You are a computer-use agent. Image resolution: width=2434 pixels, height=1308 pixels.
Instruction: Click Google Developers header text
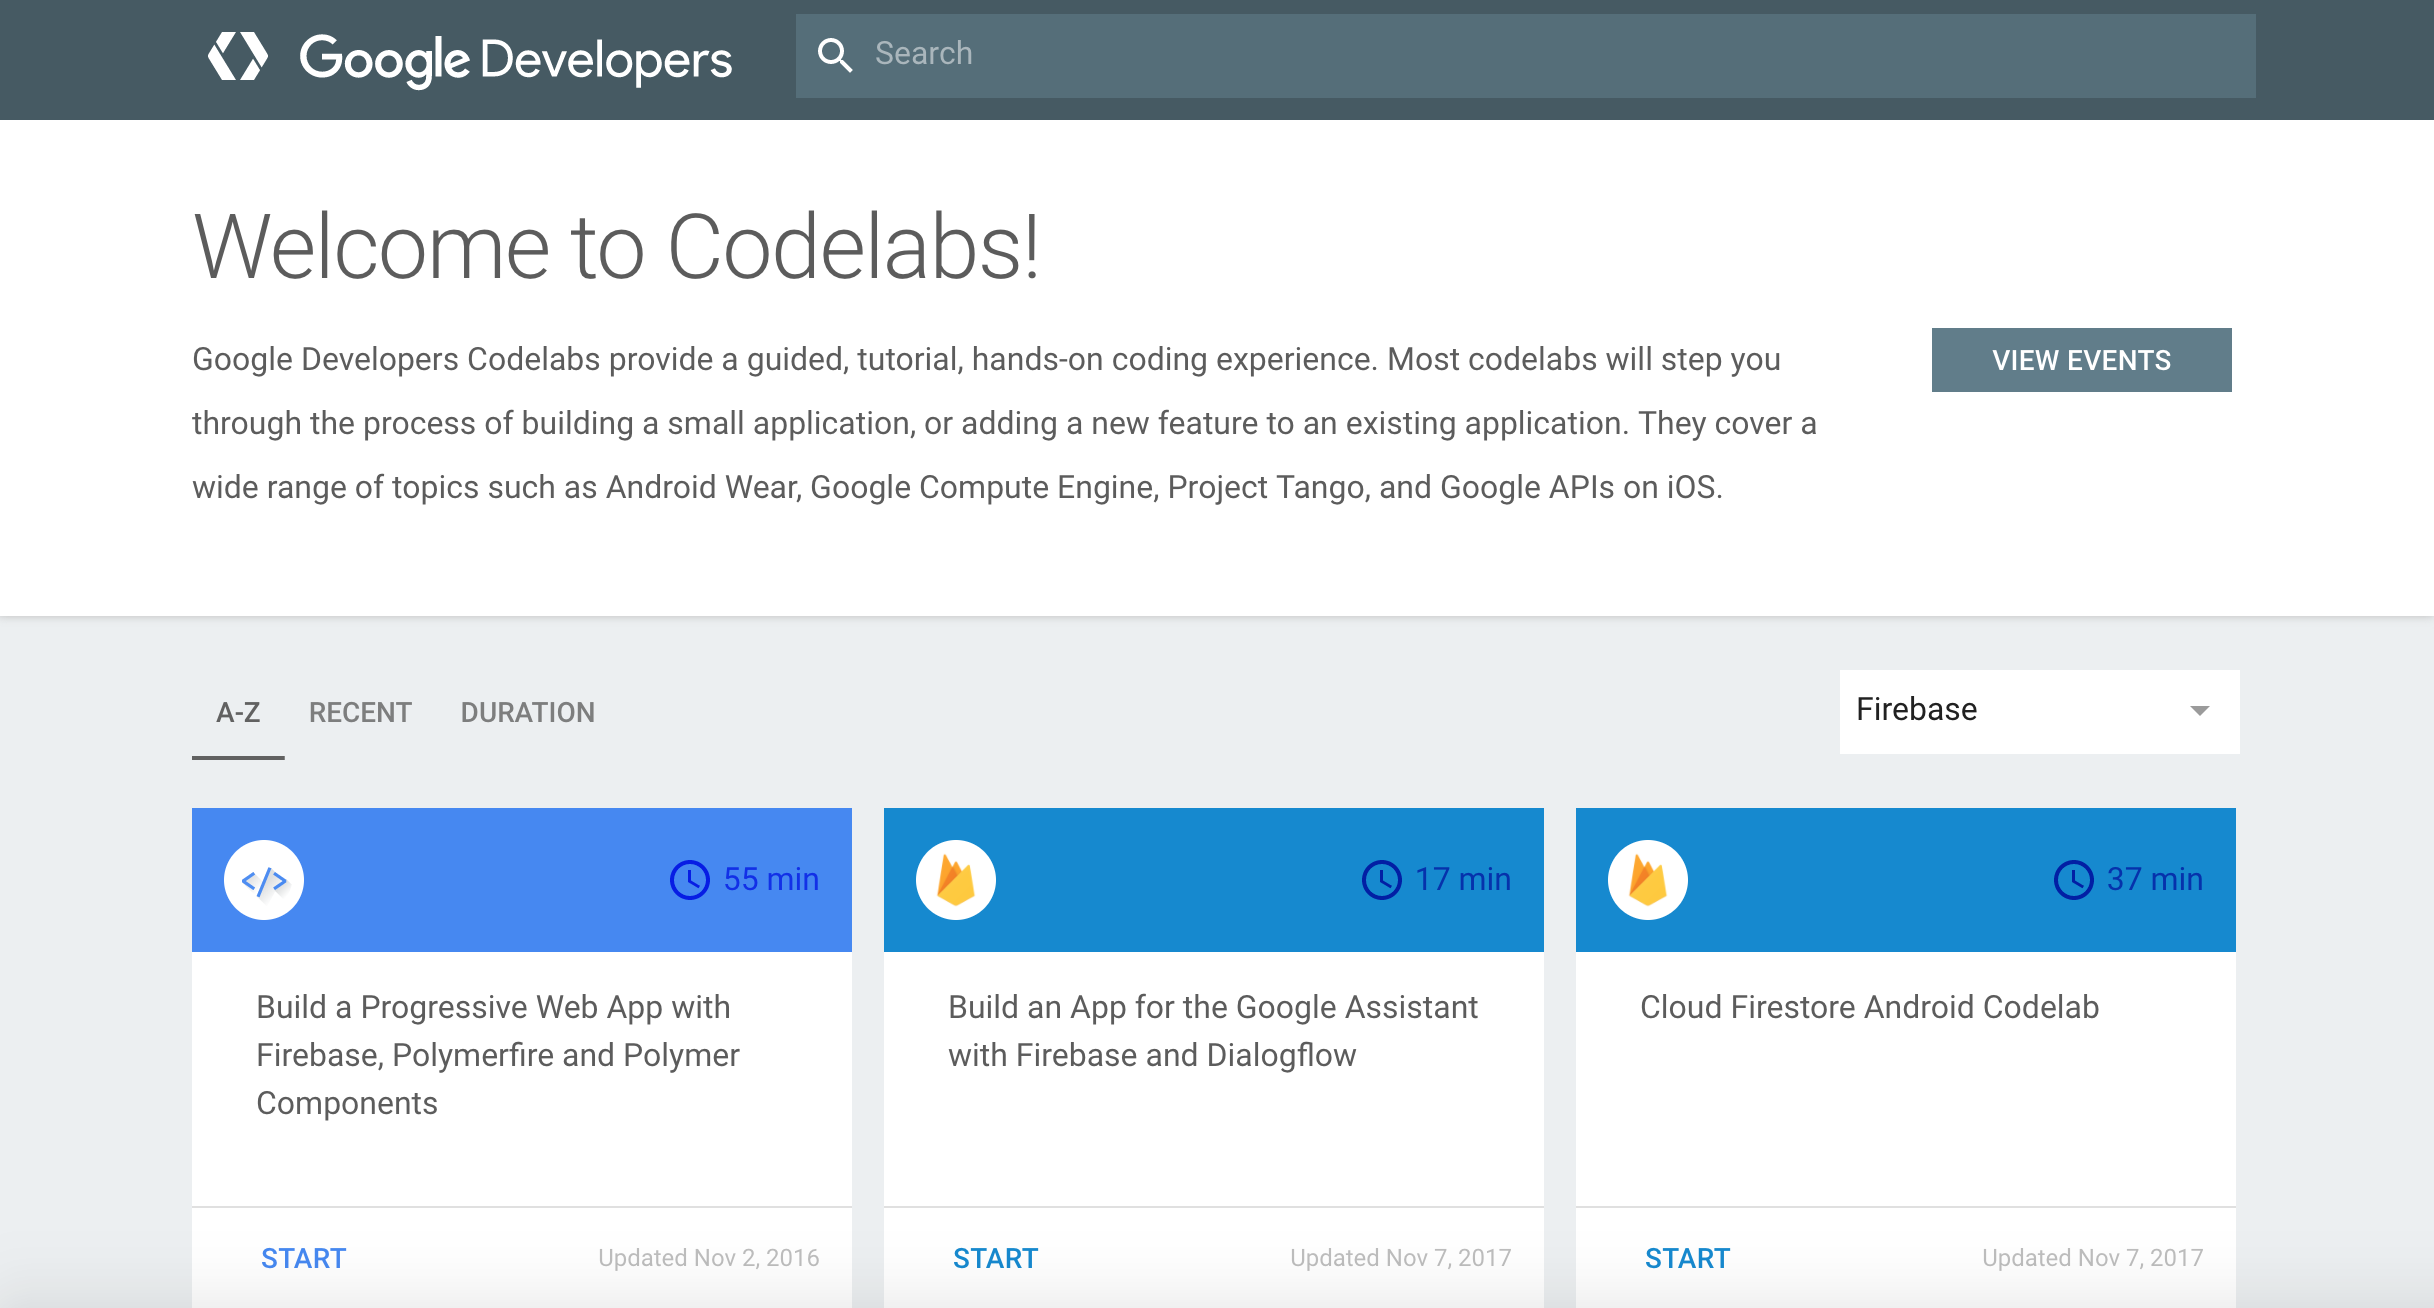click(516, 59)
